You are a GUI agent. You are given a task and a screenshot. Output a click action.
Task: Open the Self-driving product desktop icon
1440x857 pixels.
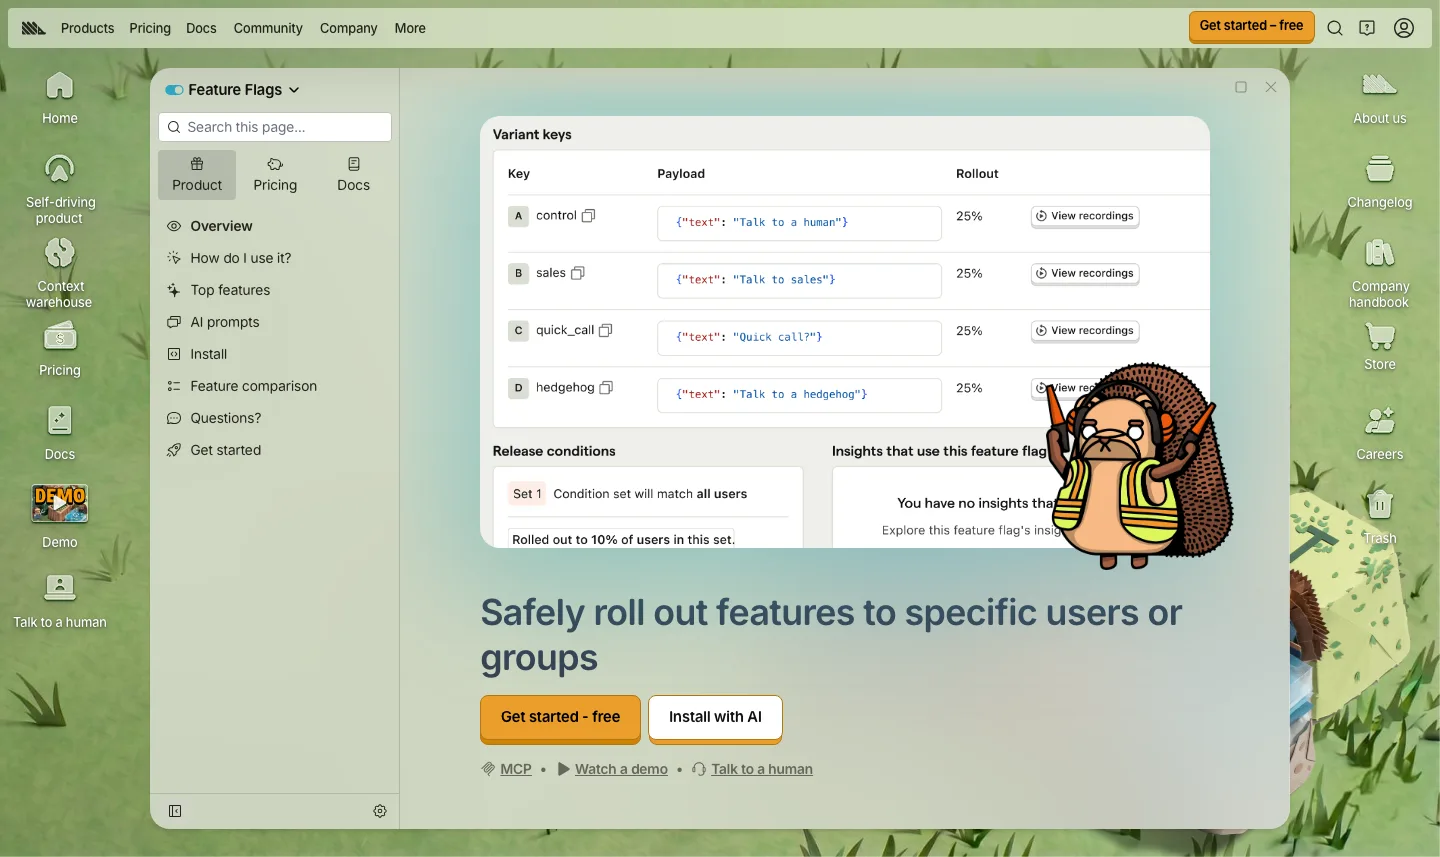[x=60, y=188]
